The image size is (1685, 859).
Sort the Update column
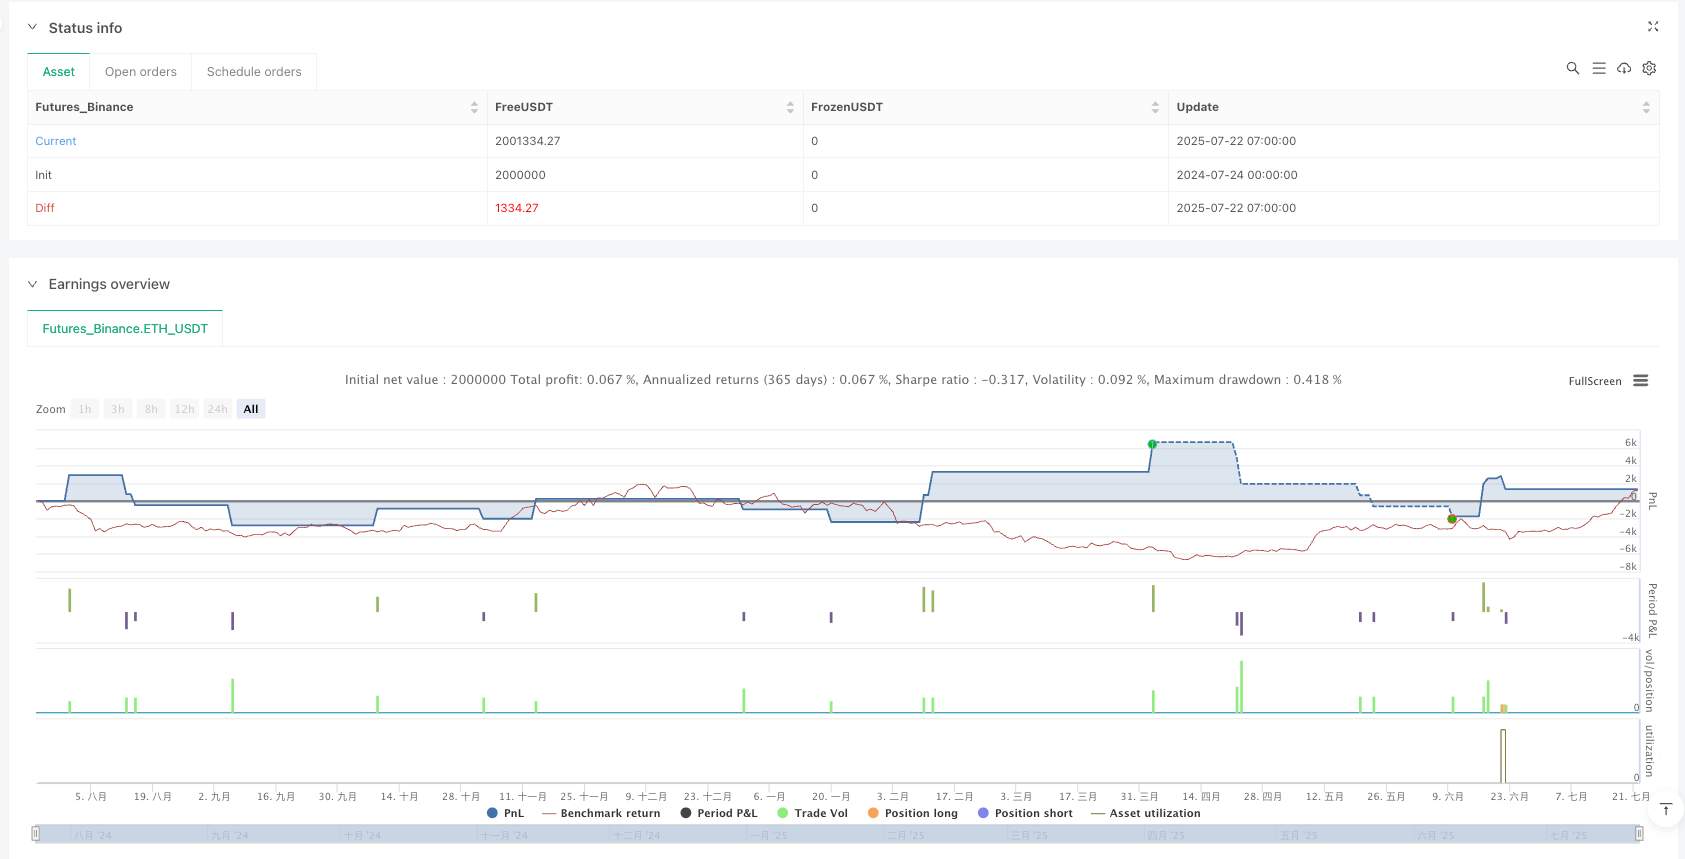tap(1645, 107)
